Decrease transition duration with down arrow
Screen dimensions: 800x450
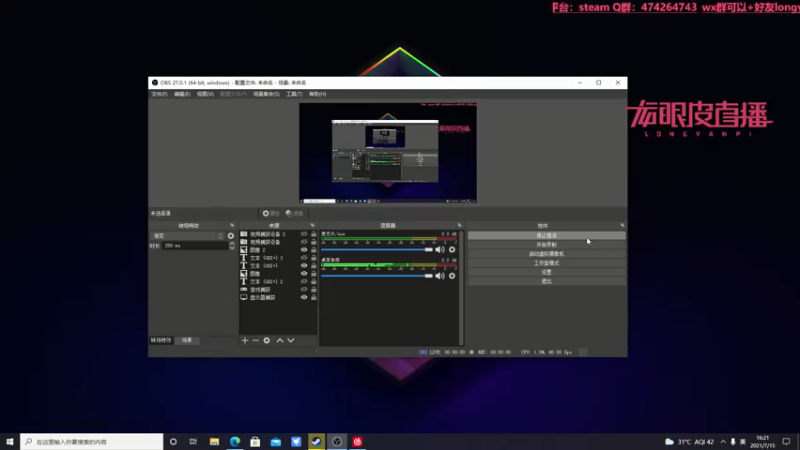point(232,248)
